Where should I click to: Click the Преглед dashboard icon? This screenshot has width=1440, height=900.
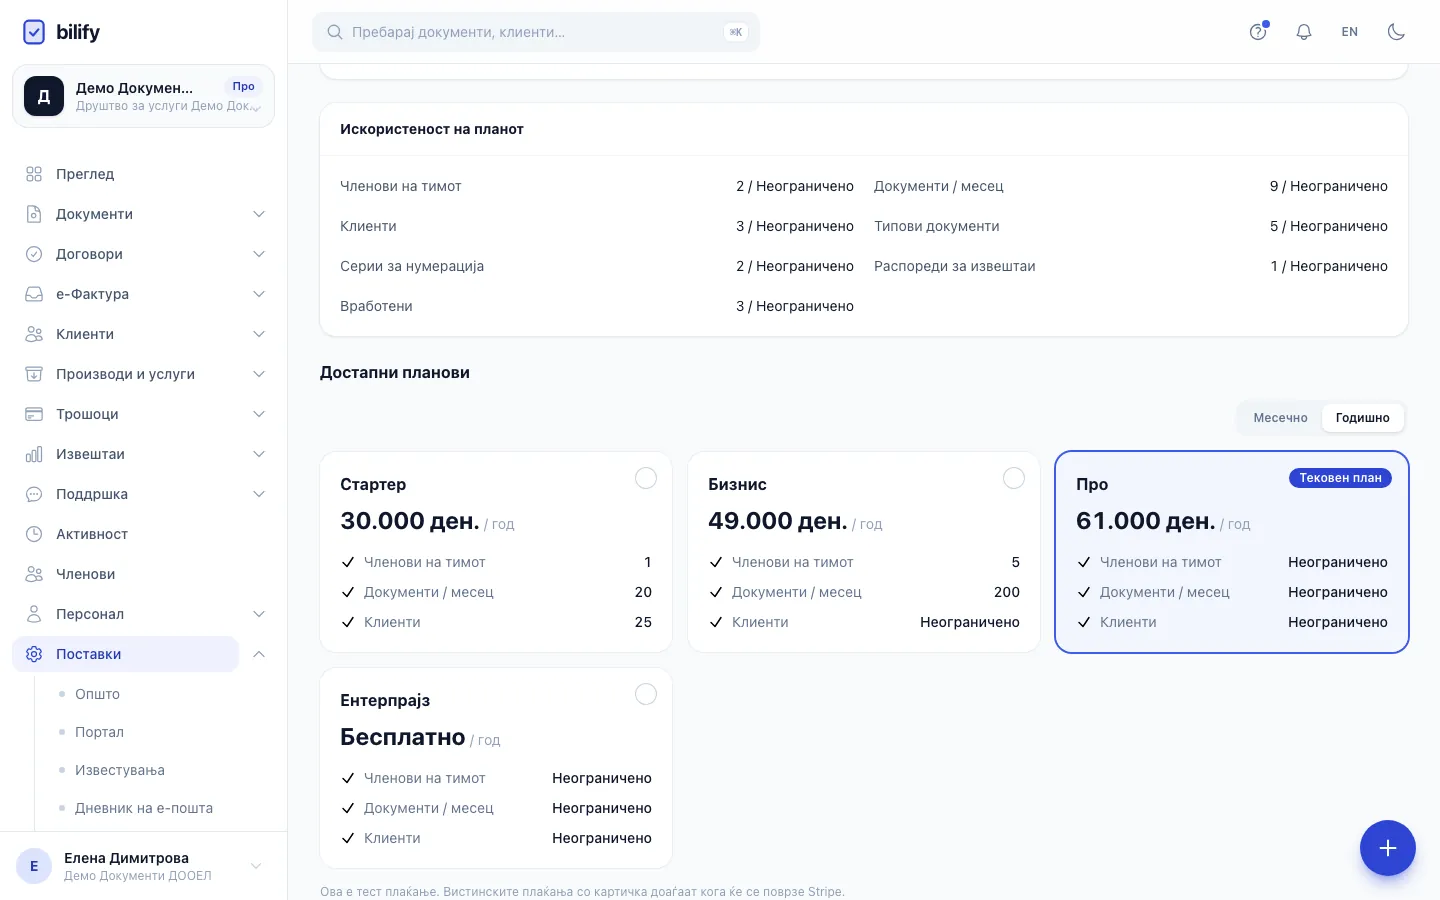pos(34,174)
